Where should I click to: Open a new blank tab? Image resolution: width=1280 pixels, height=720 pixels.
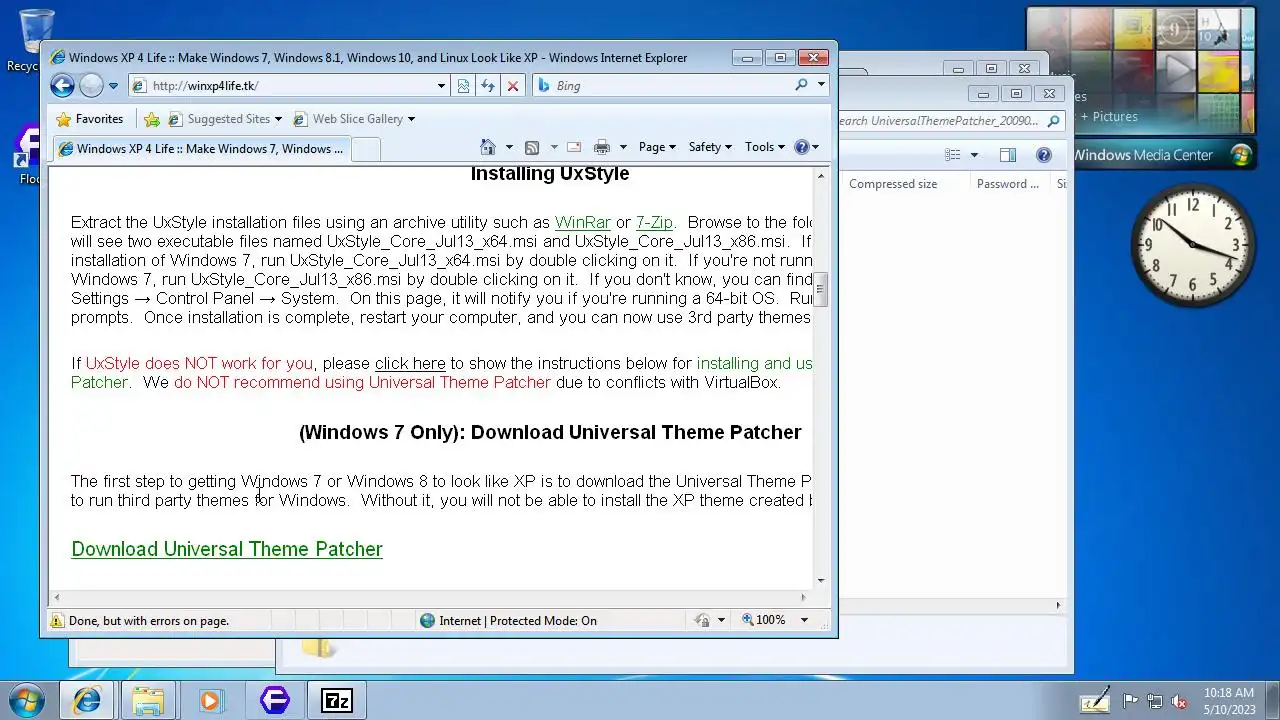pyautogui.click(x=365, y=149)
